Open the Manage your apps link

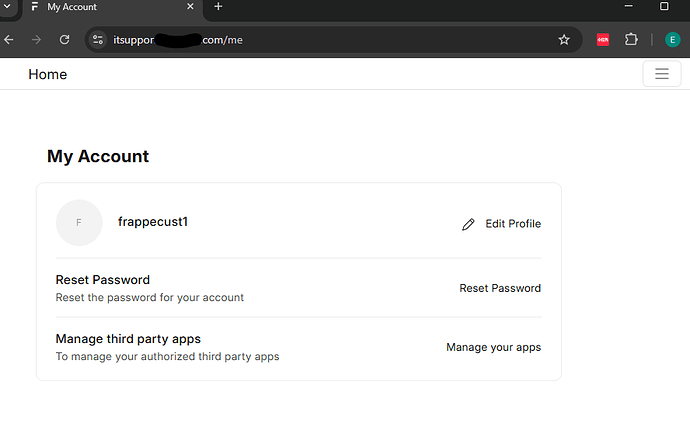point(493,347)
